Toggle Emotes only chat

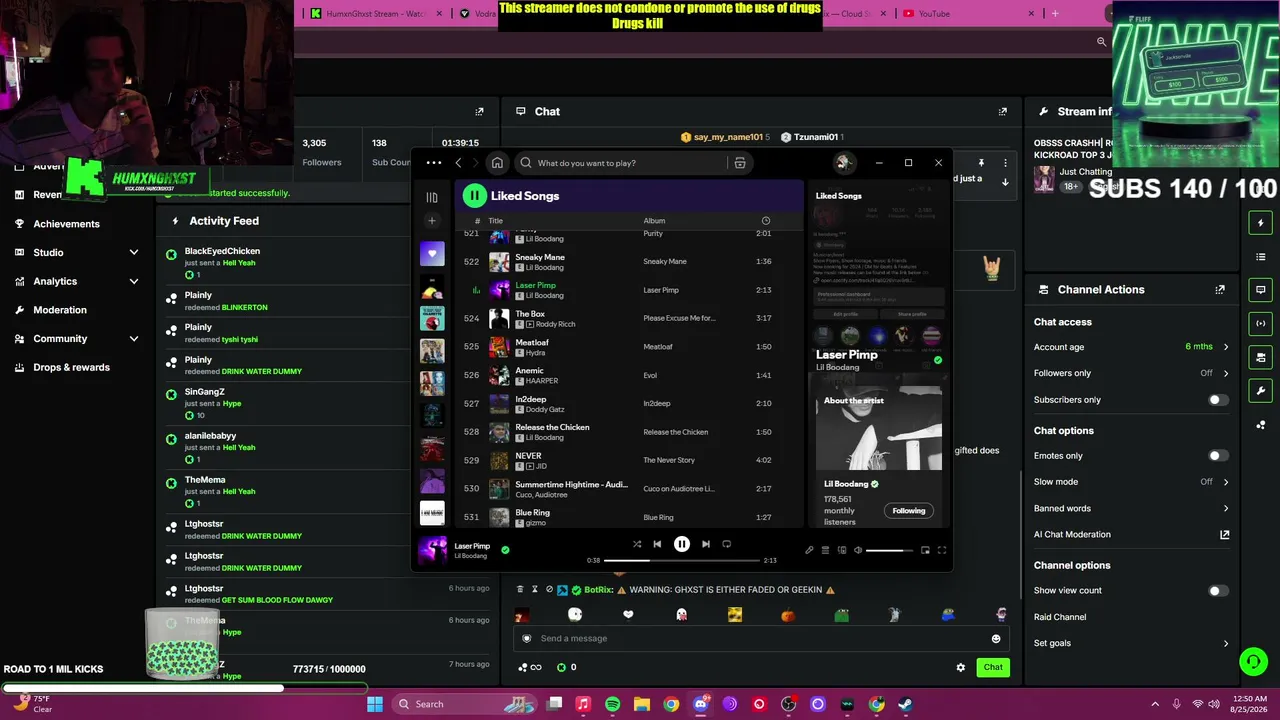[1217, 456]
